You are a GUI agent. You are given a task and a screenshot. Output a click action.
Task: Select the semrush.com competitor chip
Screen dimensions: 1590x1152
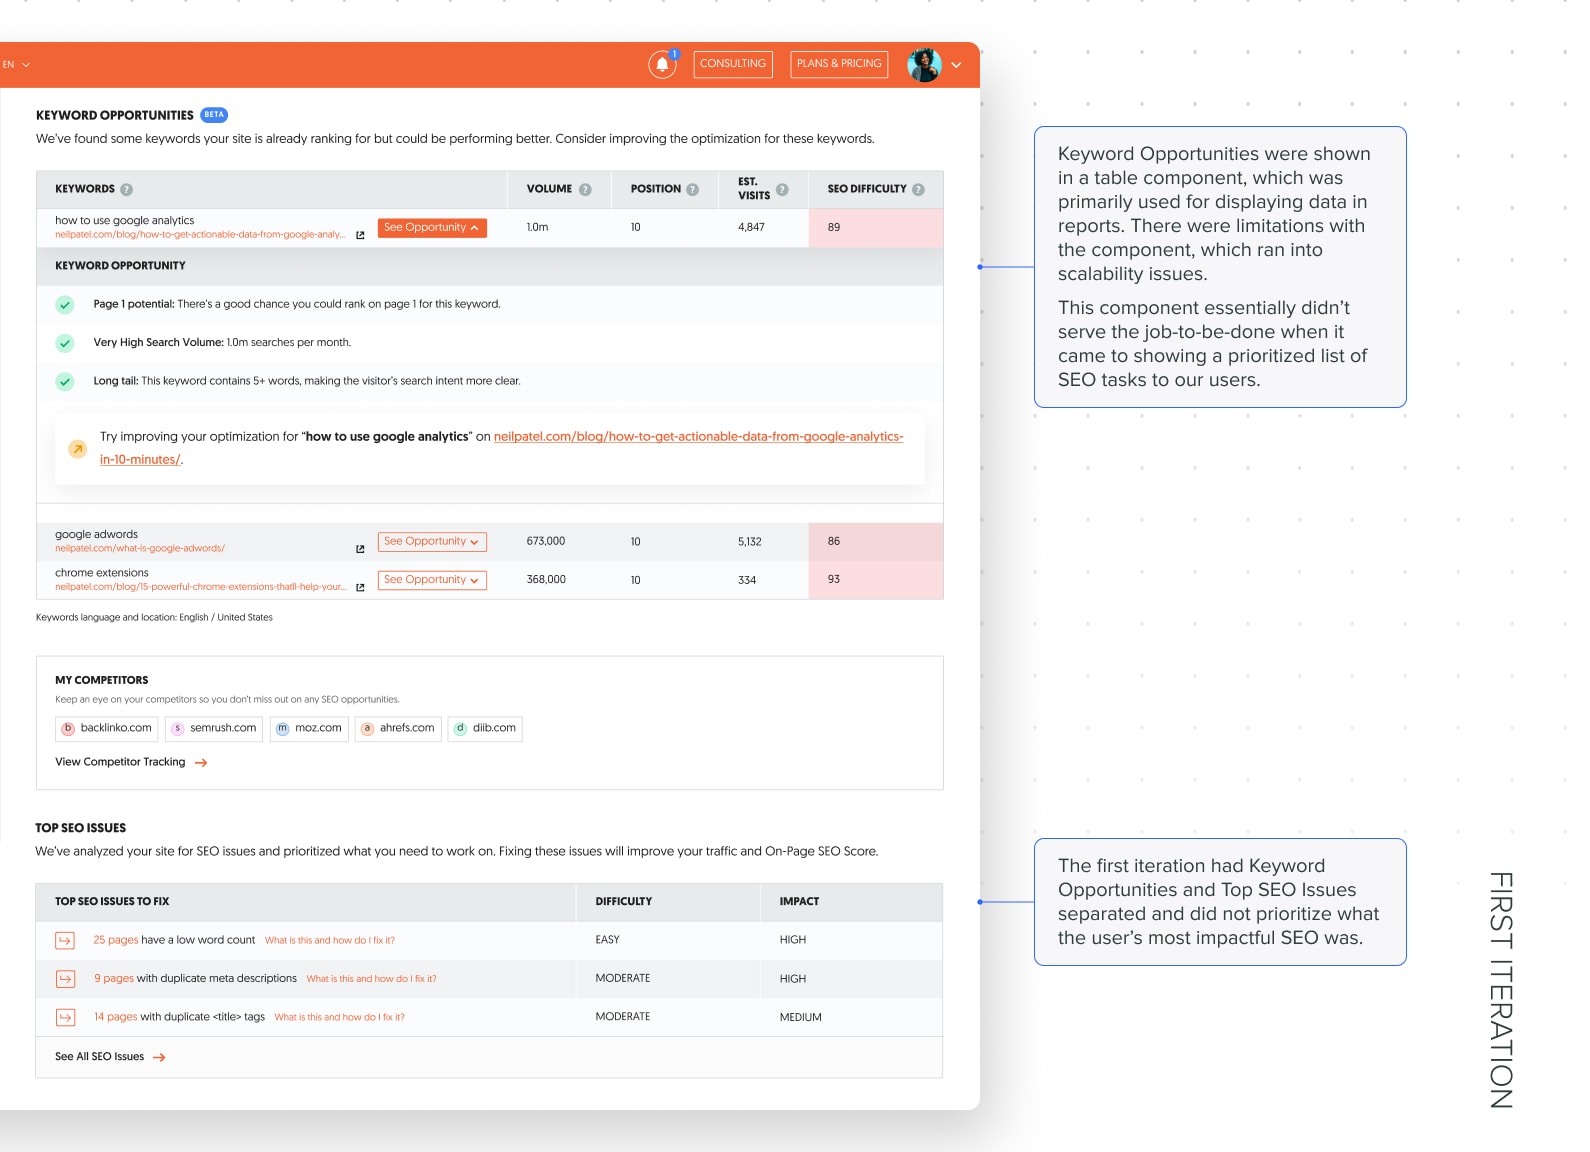click(214, 728)
